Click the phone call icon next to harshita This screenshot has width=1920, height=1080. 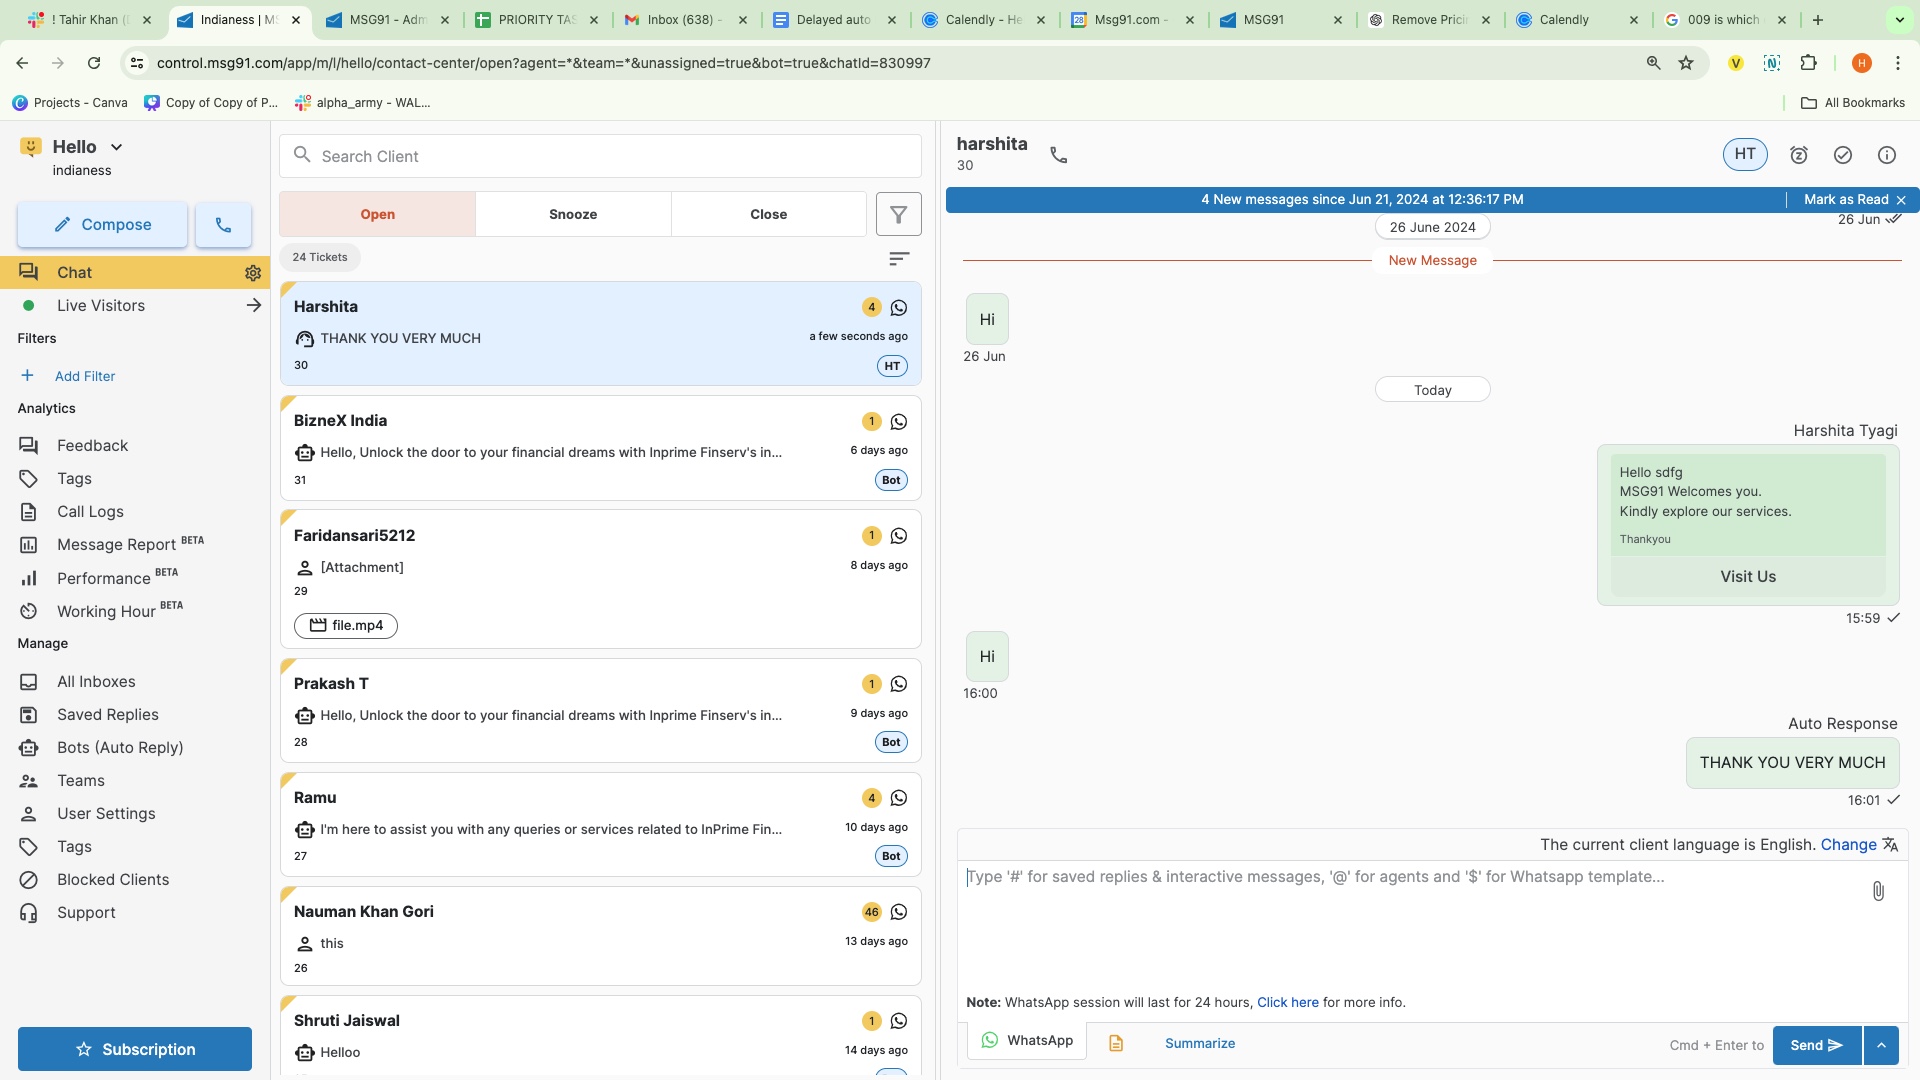[x=1058, y=155]
